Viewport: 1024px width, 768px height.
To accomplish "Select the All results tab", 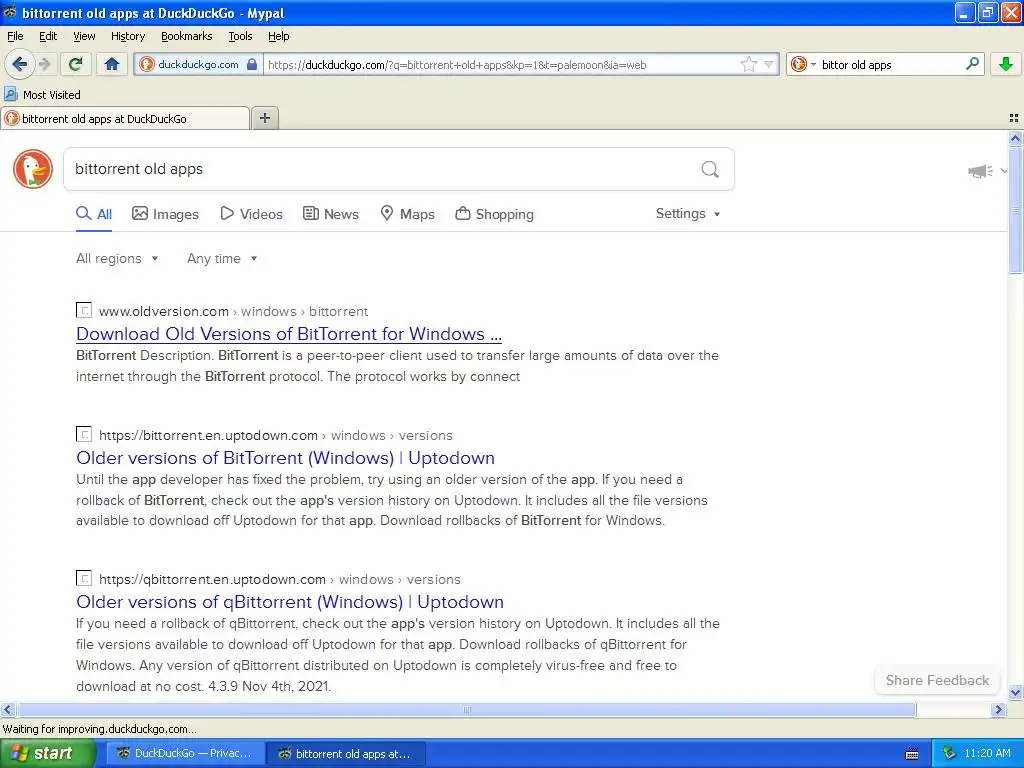I will coord(94,214).
